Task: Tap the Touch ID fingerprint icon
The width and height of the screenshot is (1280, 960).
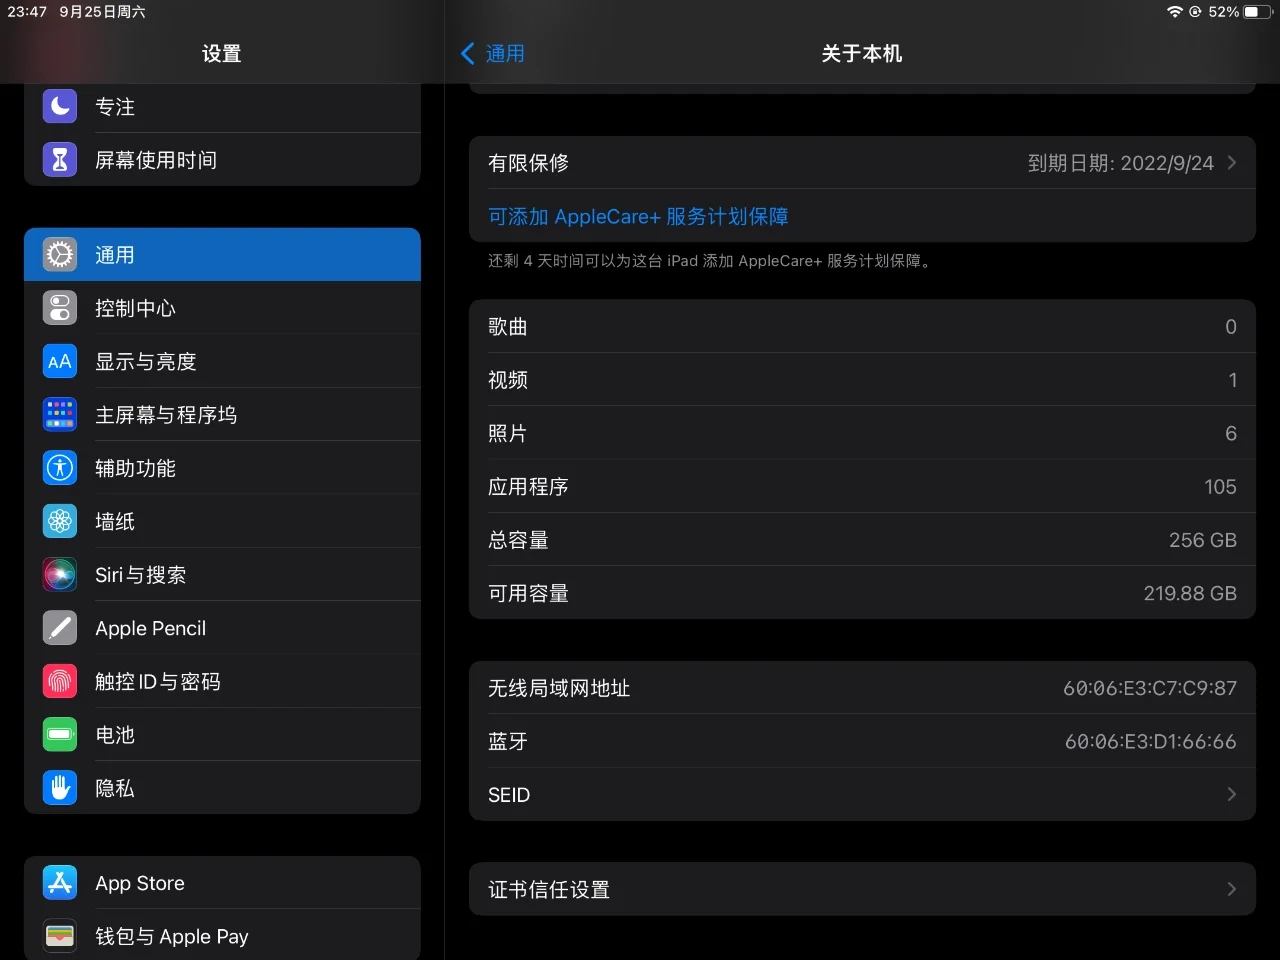Action: point(60,681)
